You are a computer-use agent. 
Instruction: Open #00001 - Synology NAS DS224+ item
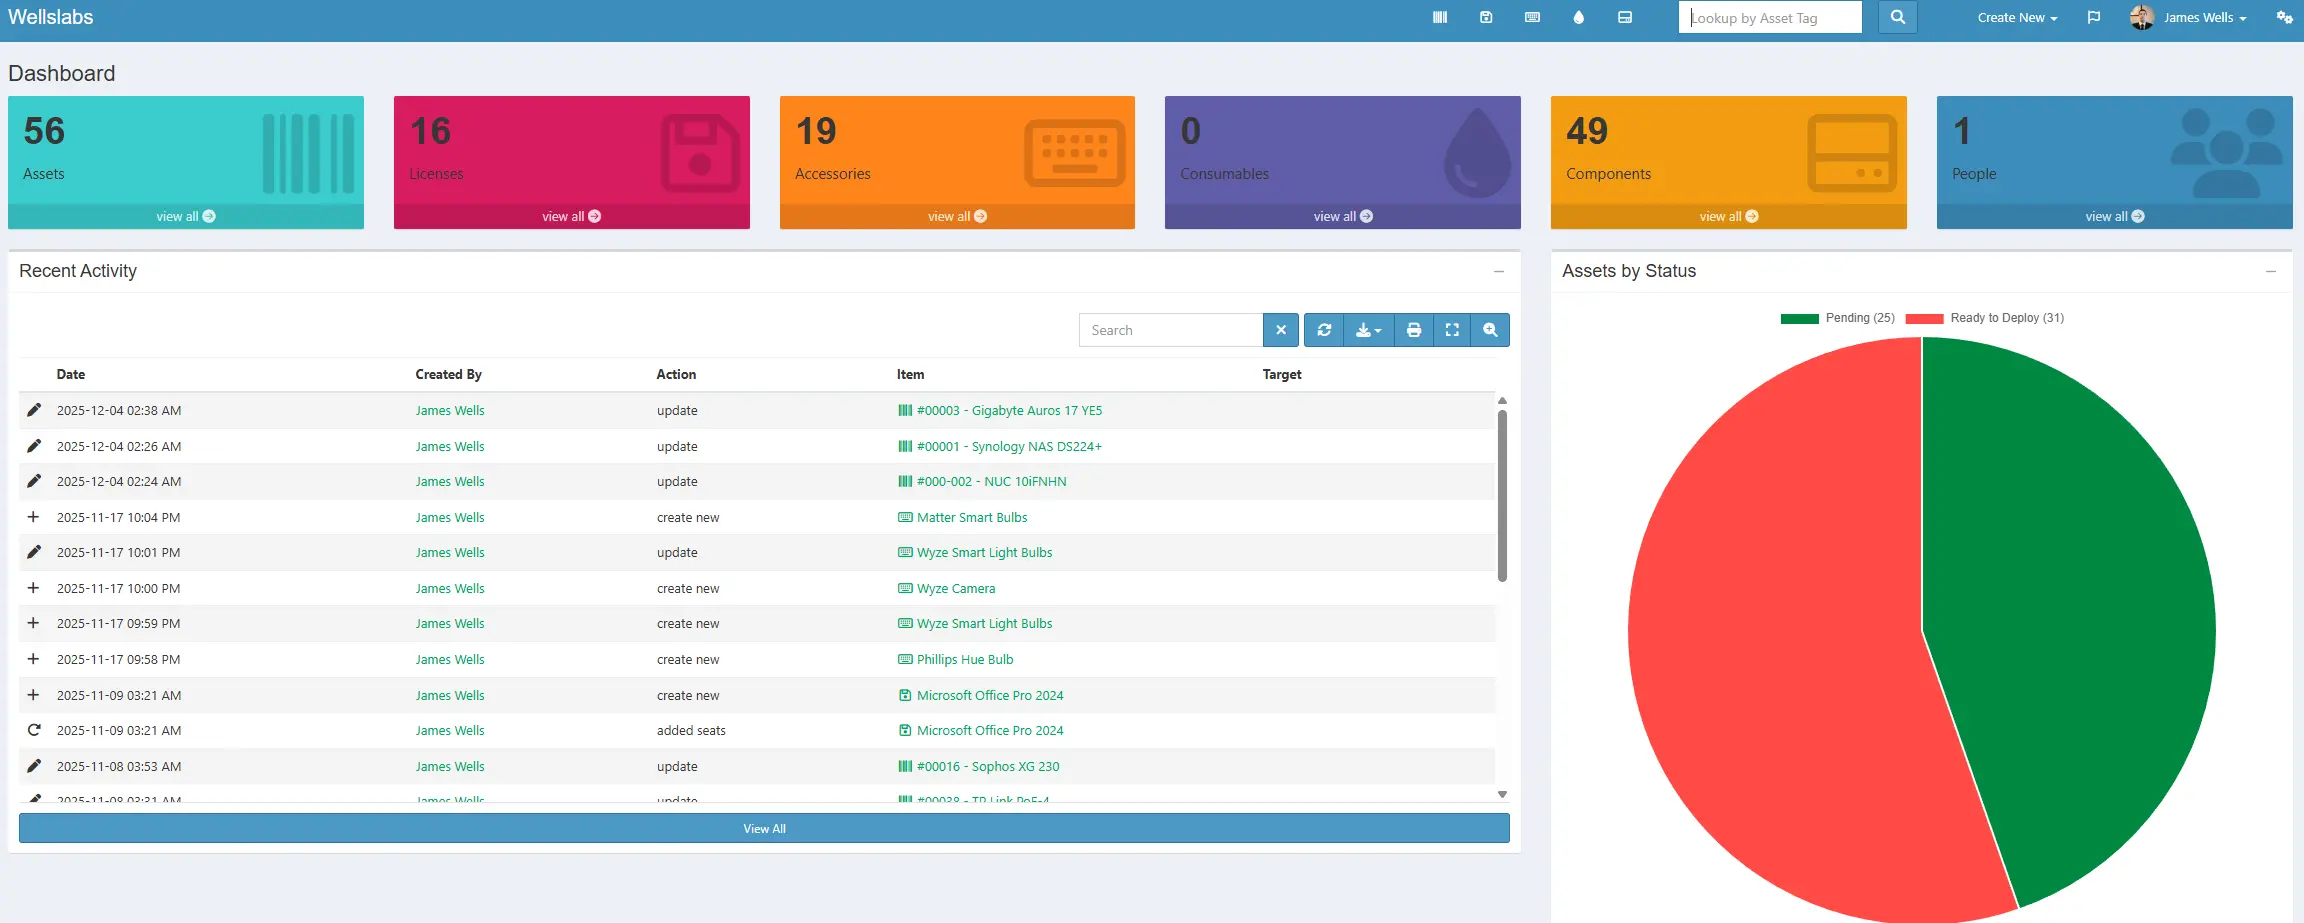(x=1009, y=446)
